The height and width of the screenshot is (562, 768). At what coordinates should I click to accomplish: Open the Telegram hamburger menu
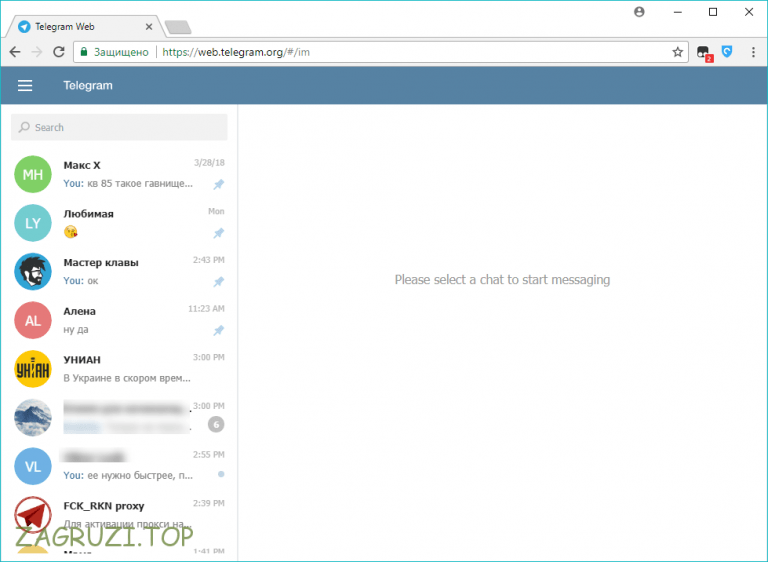(x=25, y=86)
